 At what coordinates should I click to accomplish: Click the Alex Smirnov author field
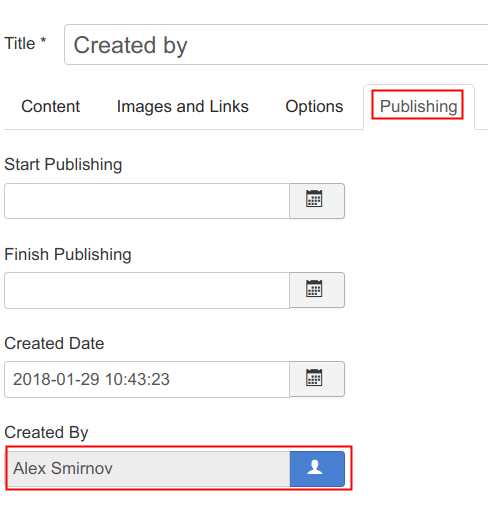(148, 468)
